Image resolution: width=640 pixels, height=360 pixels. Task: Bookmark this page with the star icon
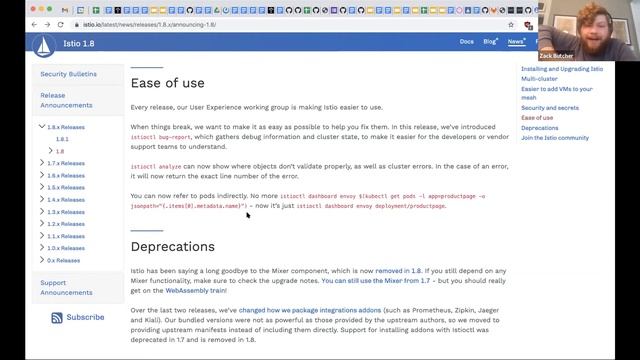coord(511,25)
